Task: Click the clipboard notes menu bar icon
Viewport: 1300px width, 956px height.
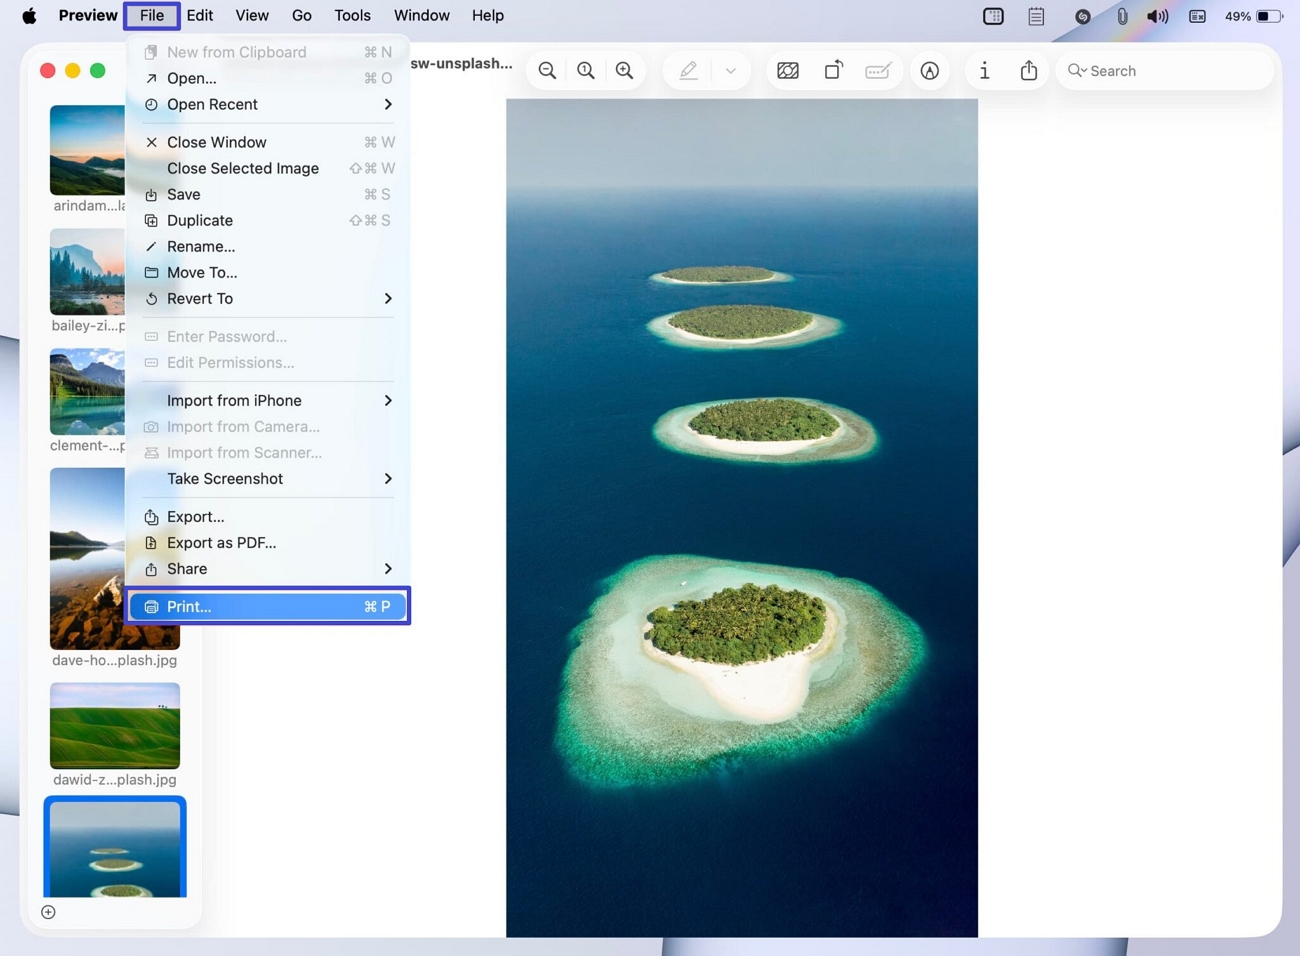Action: 1036,16
